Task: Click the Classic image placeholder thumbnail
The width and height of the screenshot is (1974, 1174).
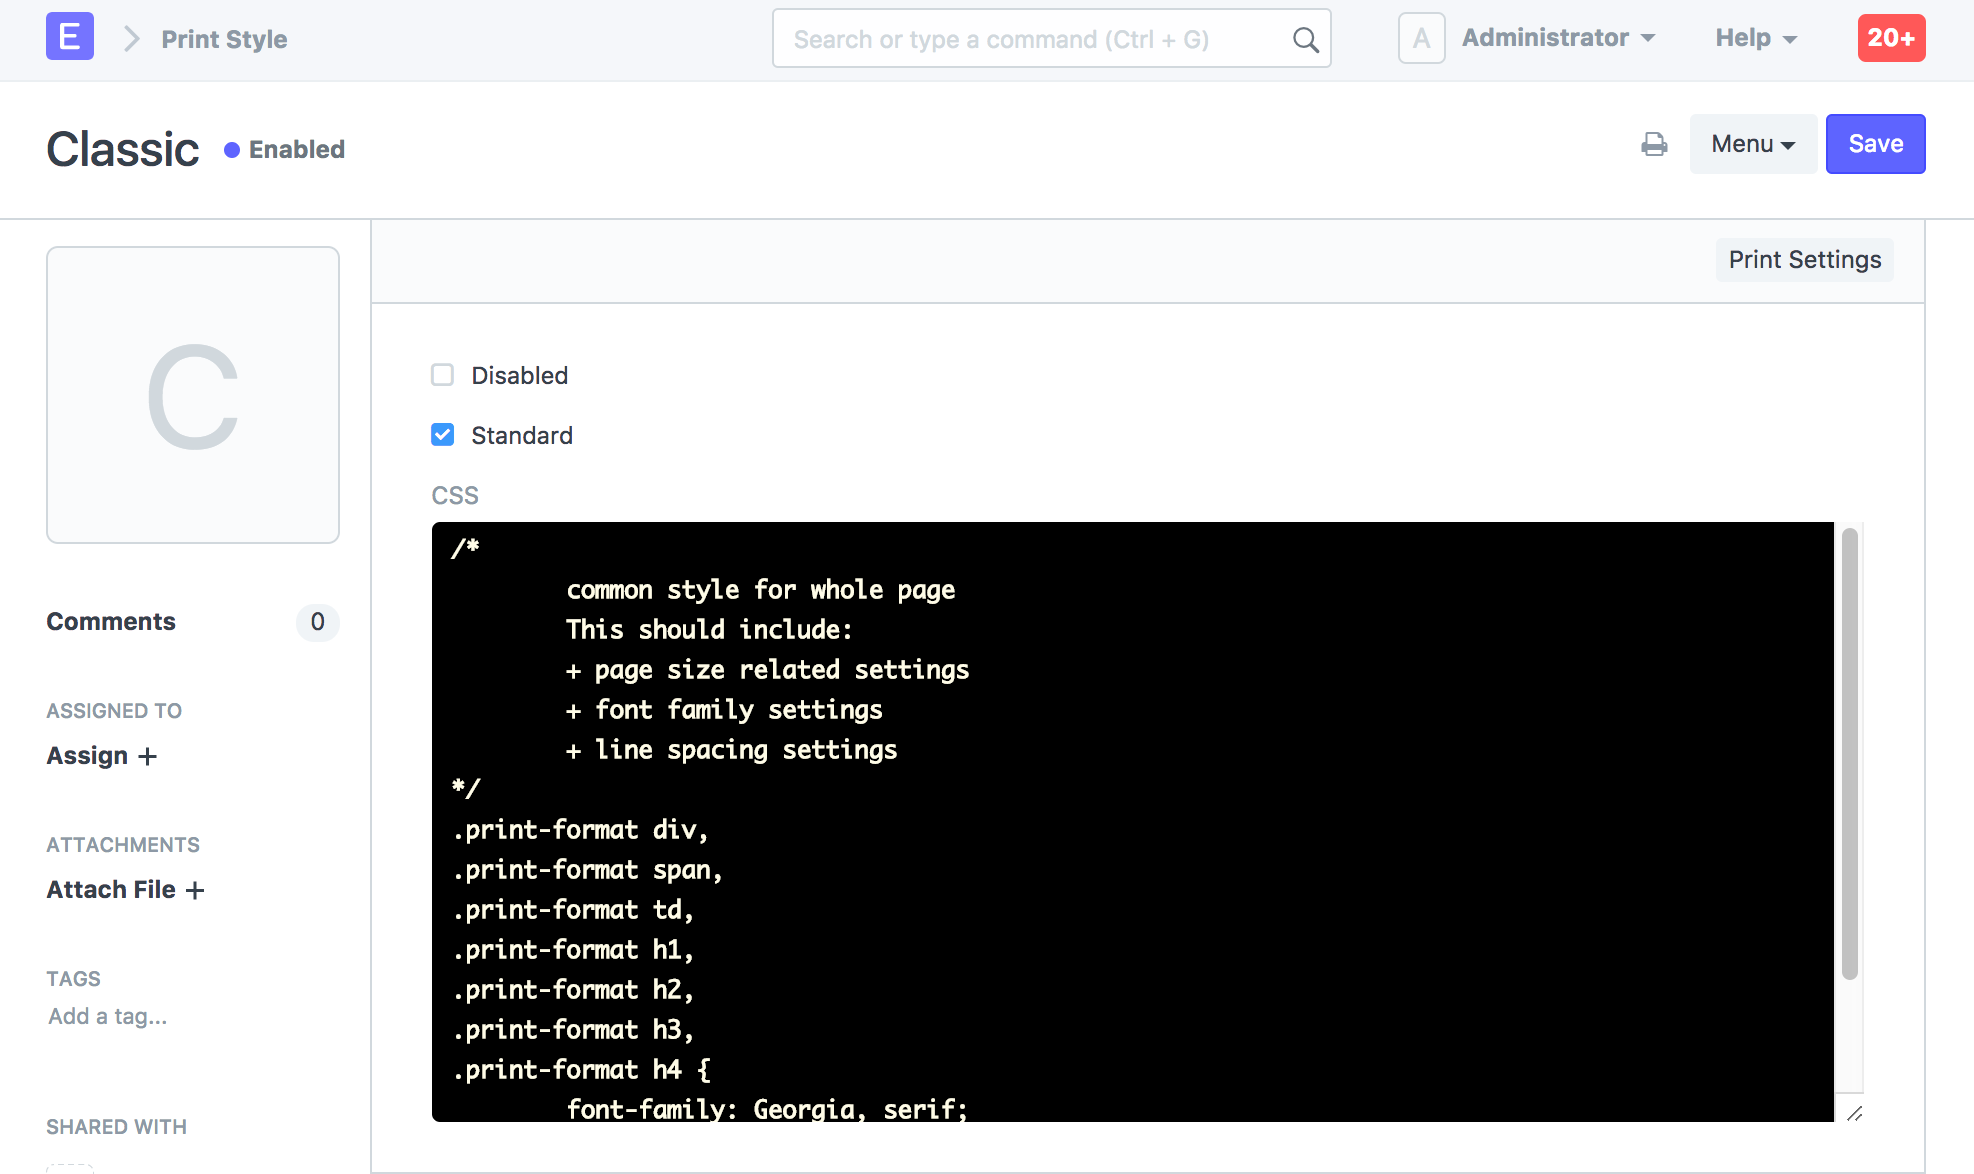Action: pos(193,395)
